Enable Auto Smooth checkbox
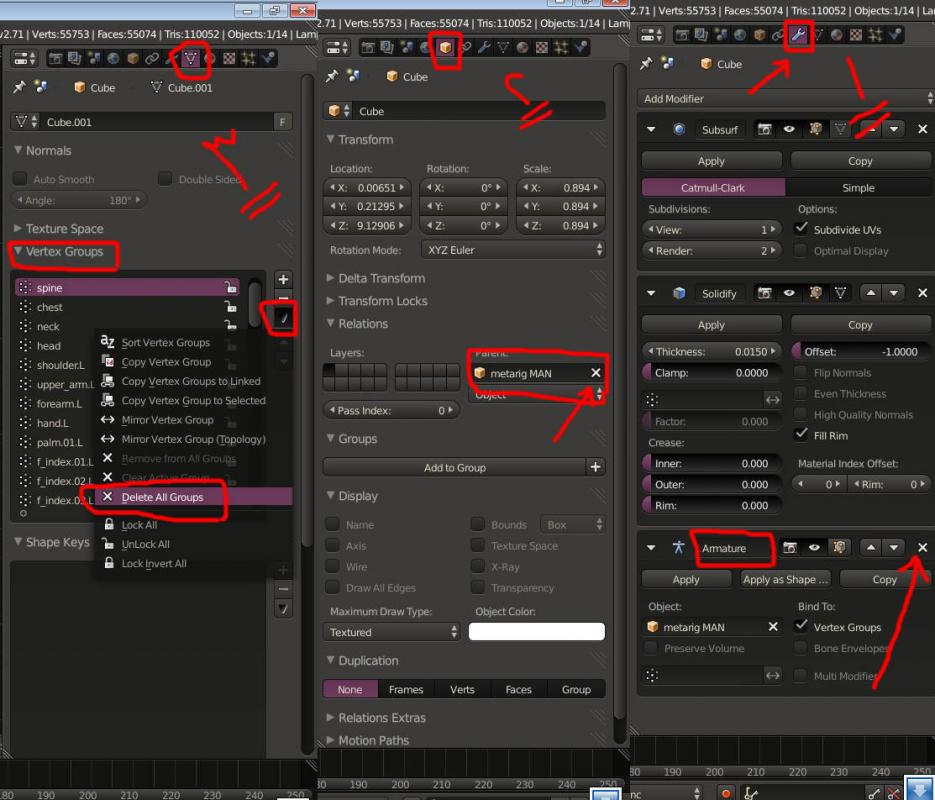Screen dimensions: 935x800 20,179
